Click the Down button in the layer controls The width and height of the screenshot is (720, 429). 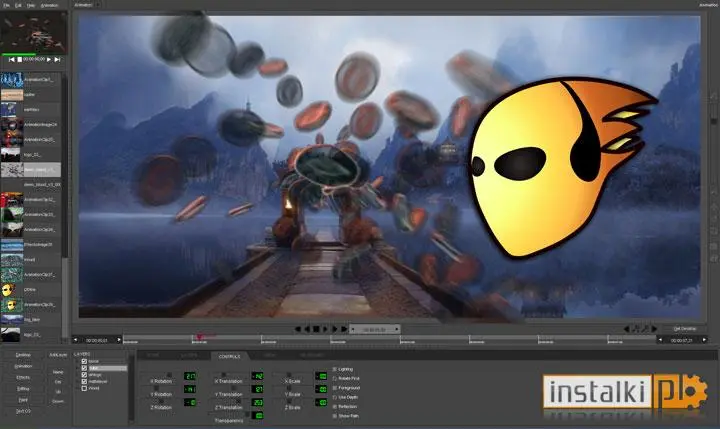pyautogui.click(x=58, y=401)
